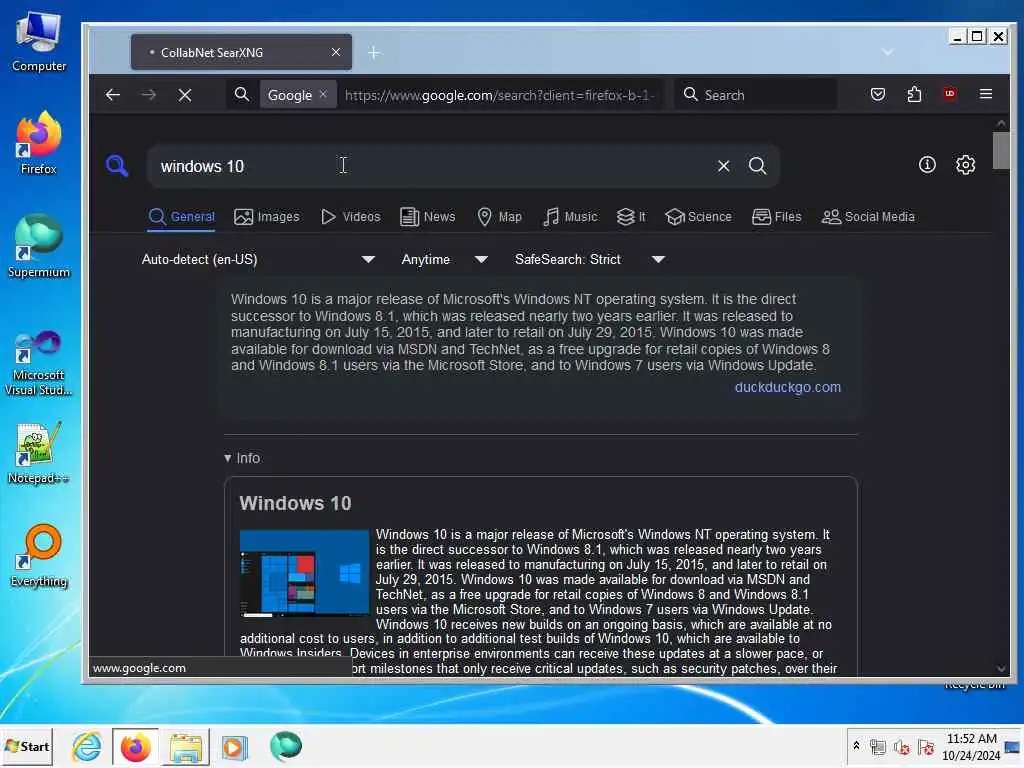This screenshot has width=1024, height=768.
Task: Switch to the Music category tab
Action: coord(570,217)
